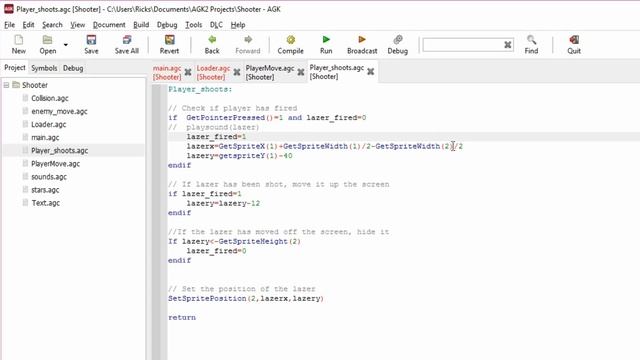Click the 'SetSpritePosition(2,lazerx,lazery)' line
640x360 pixels.
tap(246, 298)
